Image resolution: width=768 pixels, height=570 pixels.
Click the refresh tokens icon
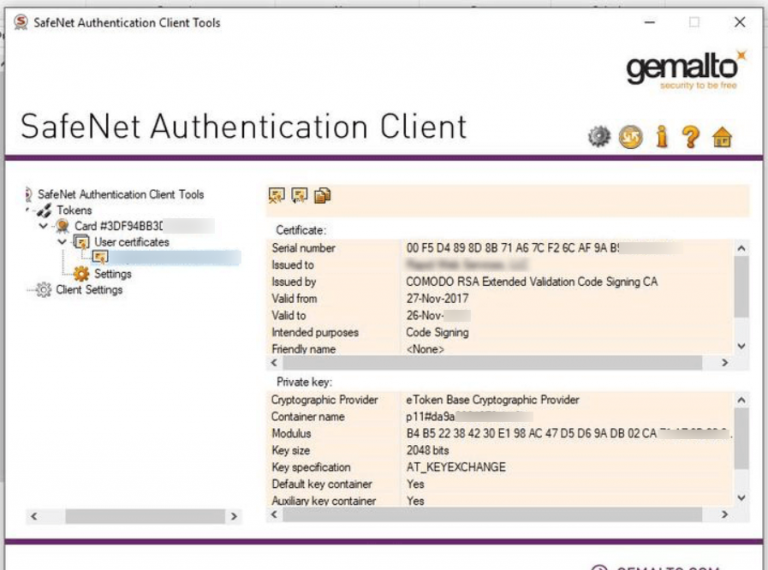(630, 137)
